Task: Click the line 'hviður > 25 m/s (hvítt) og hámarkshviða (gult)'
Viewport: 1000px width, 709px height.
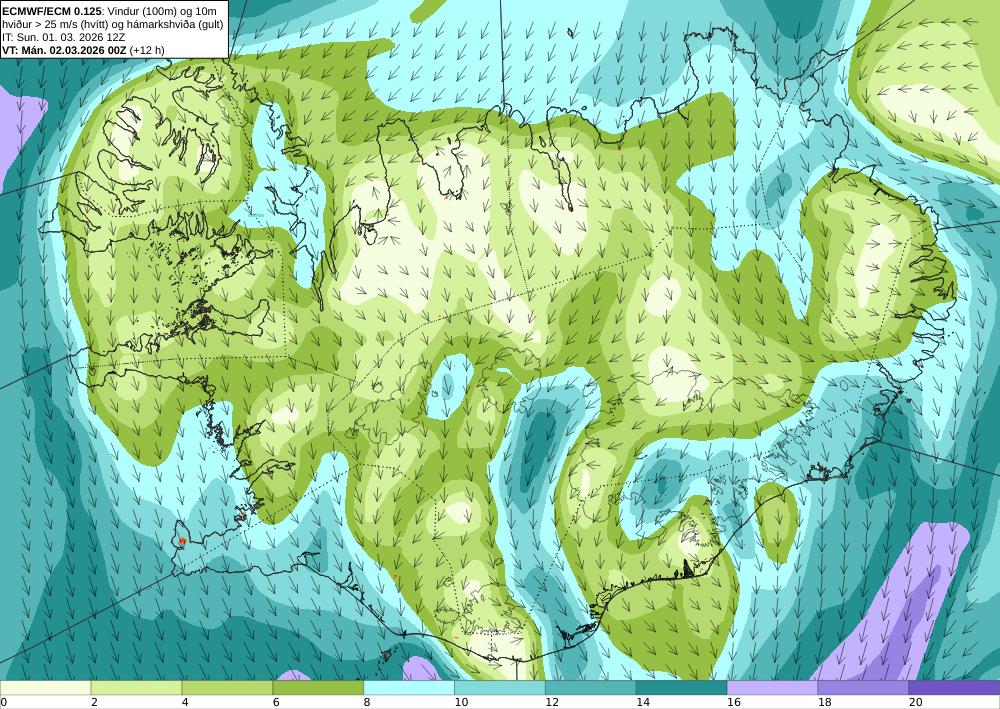Action: point(113,24)
